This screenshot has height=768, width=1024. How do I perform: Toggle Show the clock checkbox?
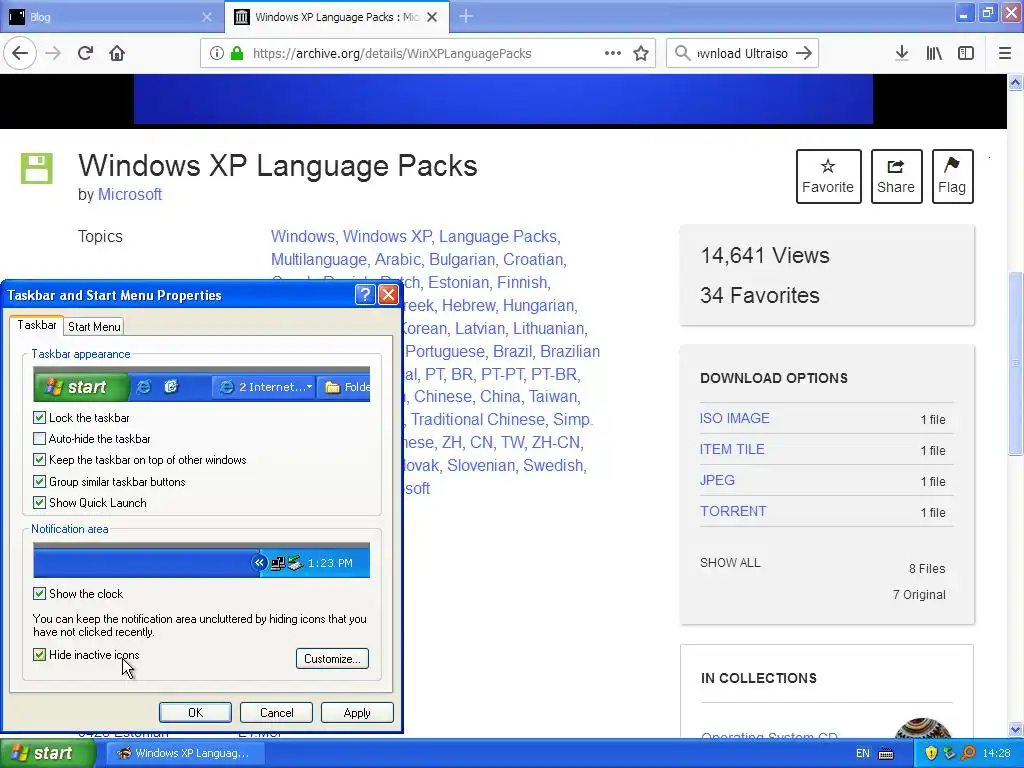tap(39, 594)
